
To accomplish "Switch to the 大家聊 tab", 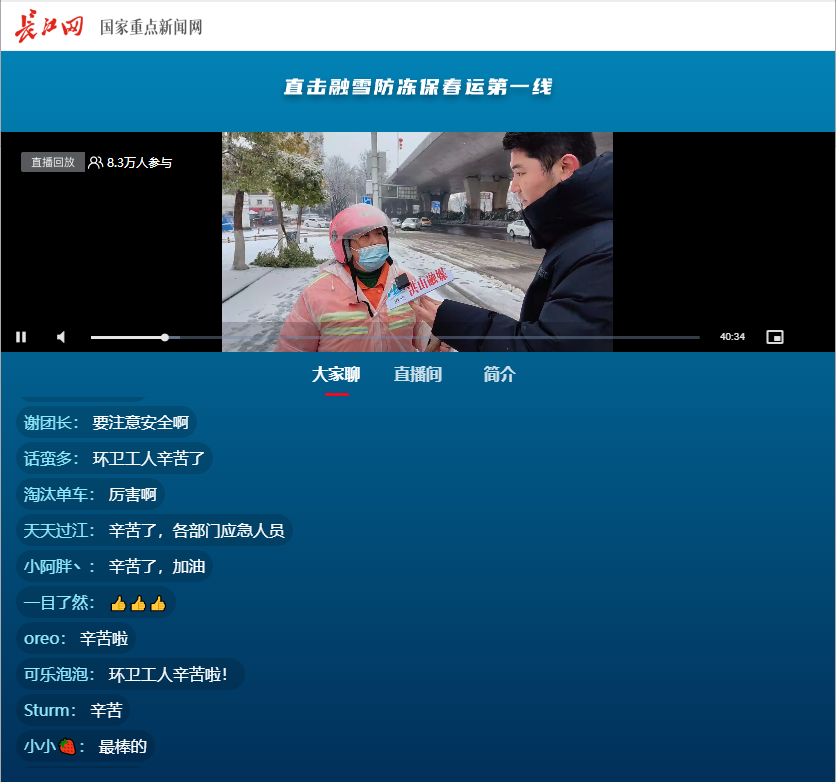I will click(336, 375).
